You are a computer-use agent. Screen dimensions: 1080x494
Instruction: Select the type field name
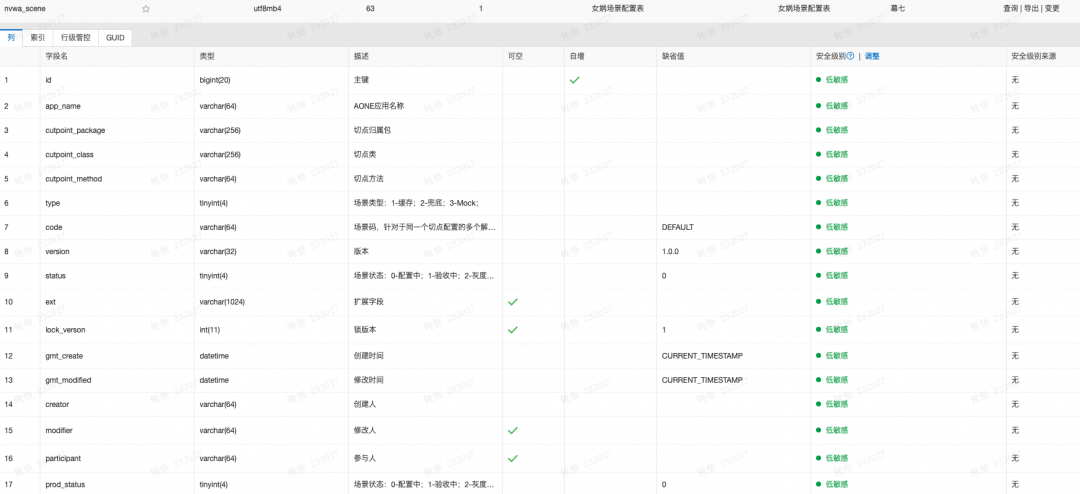click(52, 203)
